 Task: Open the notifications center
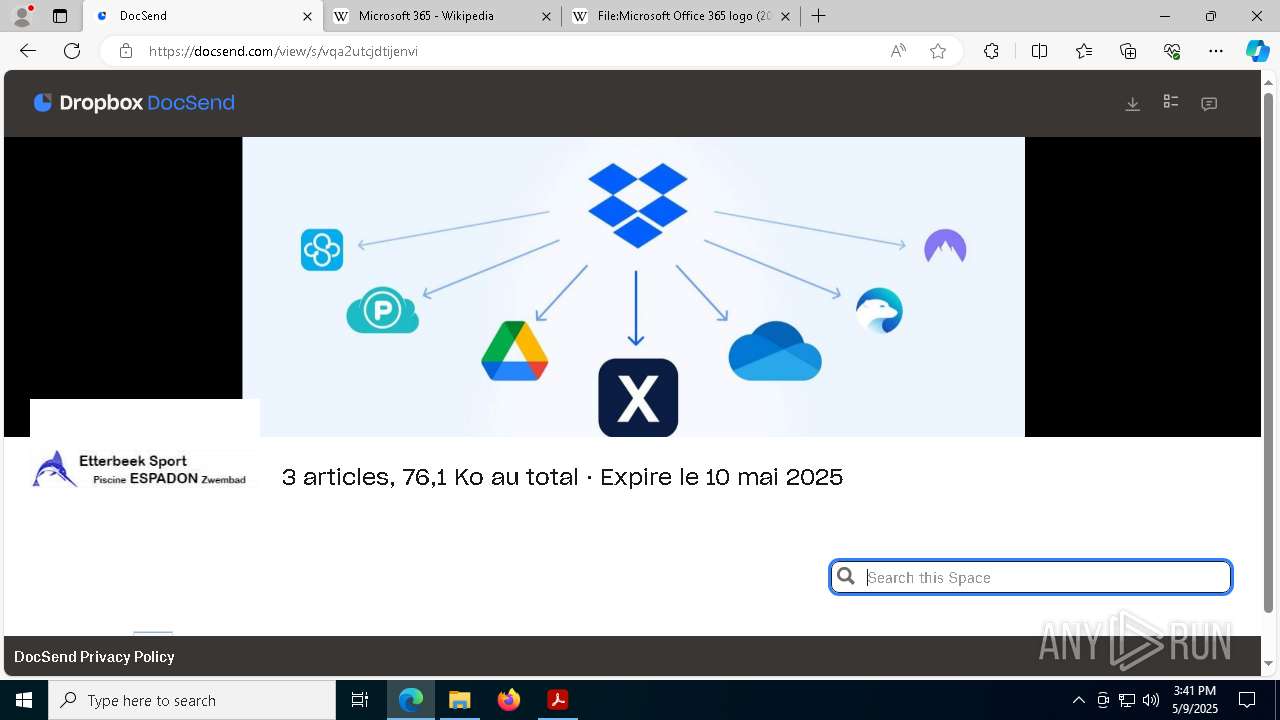[x=1247, y=700]
